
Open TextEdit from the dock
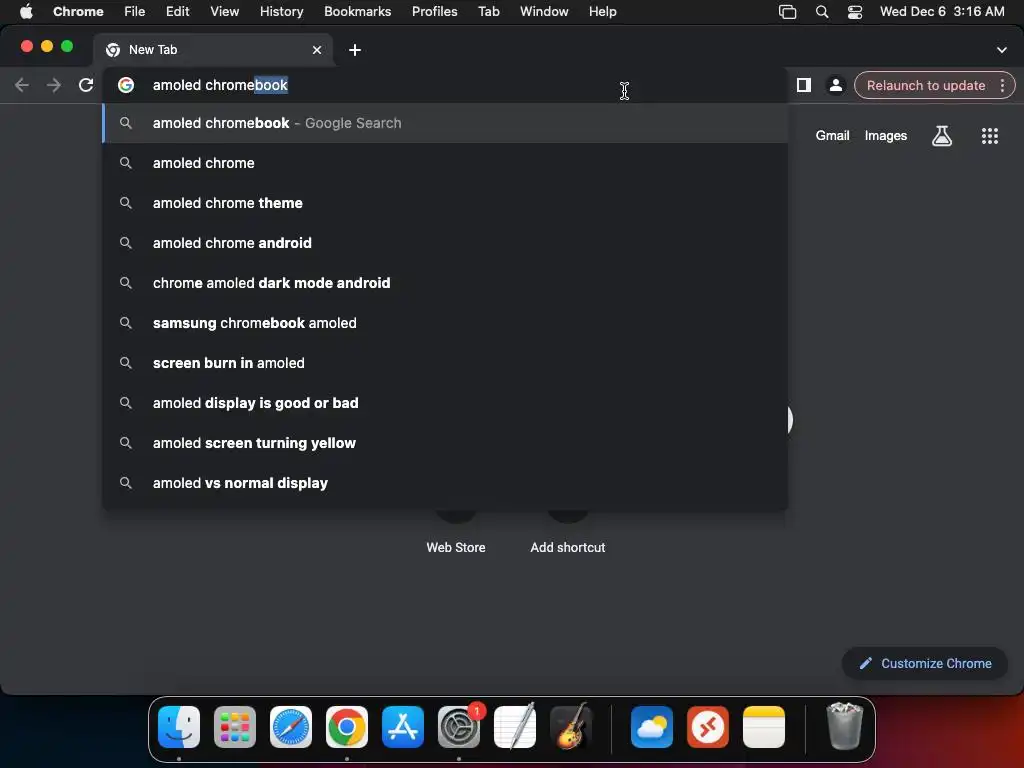[515, 727]
